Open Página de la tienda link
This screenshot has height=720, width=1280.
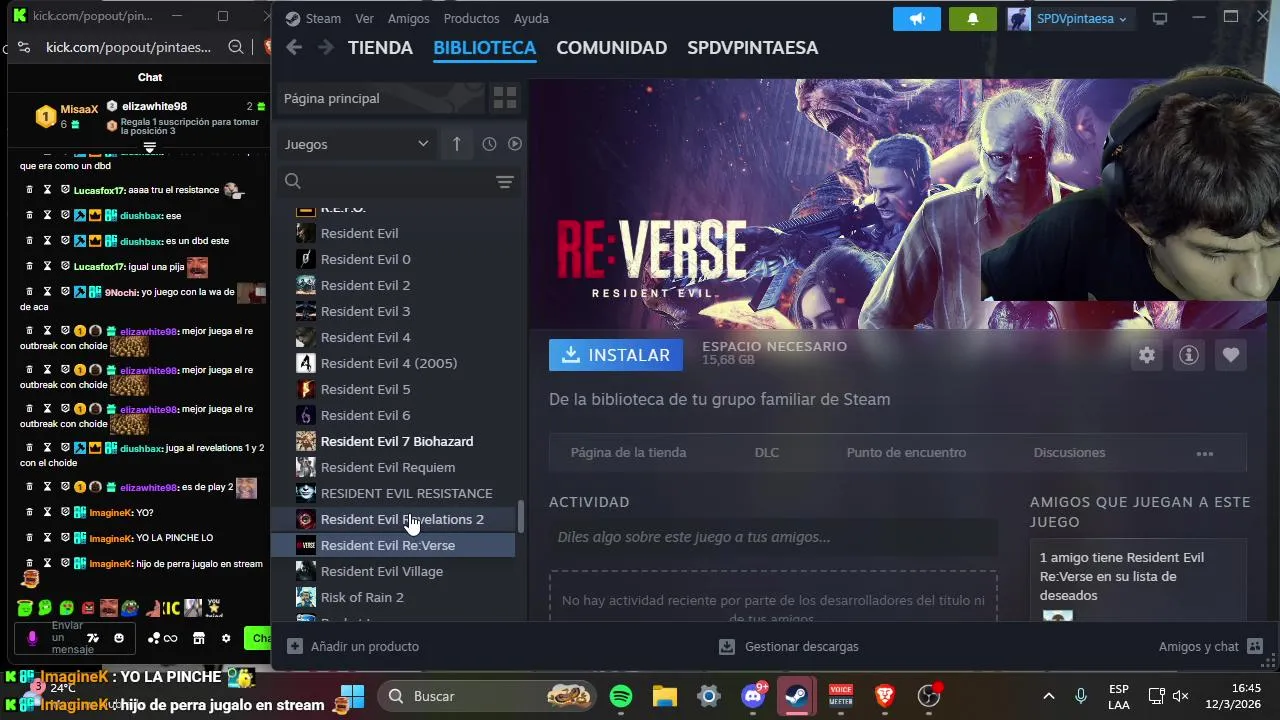628,453
